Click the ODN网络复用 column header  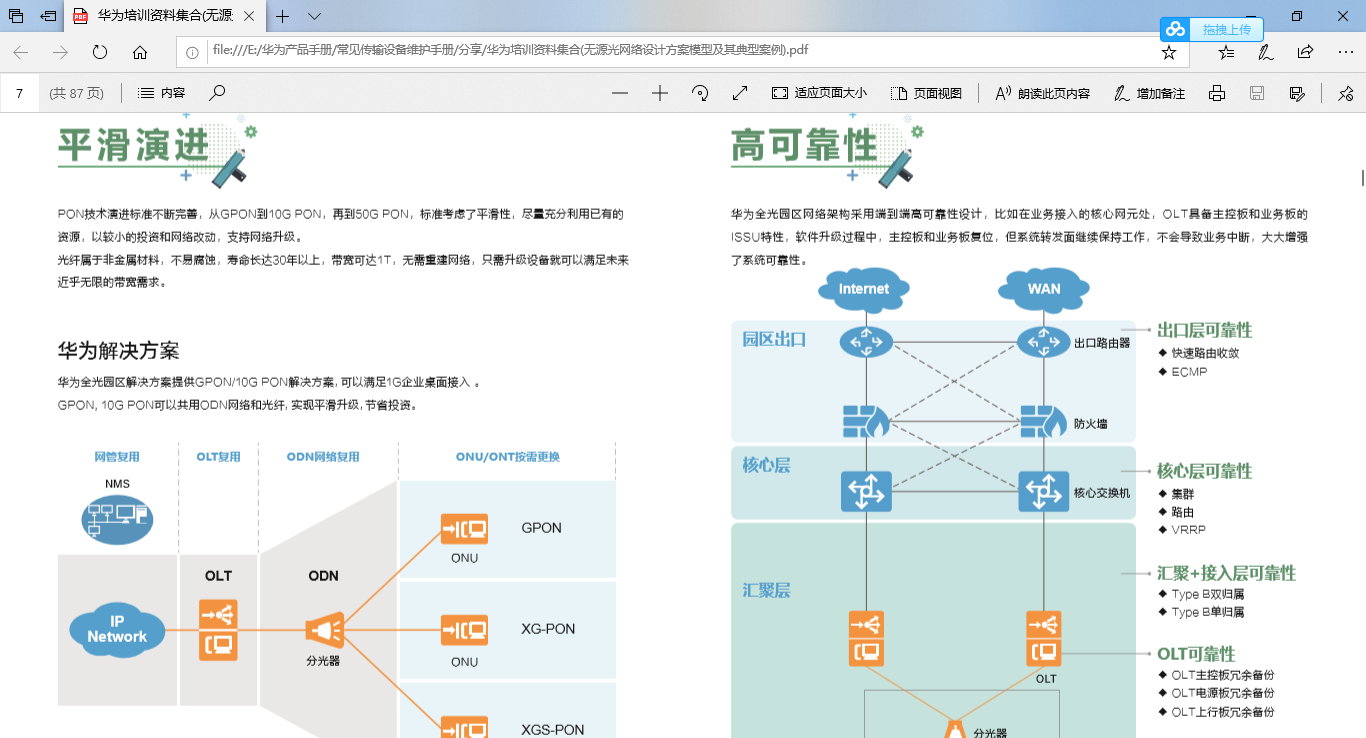(x=323, y=457)
